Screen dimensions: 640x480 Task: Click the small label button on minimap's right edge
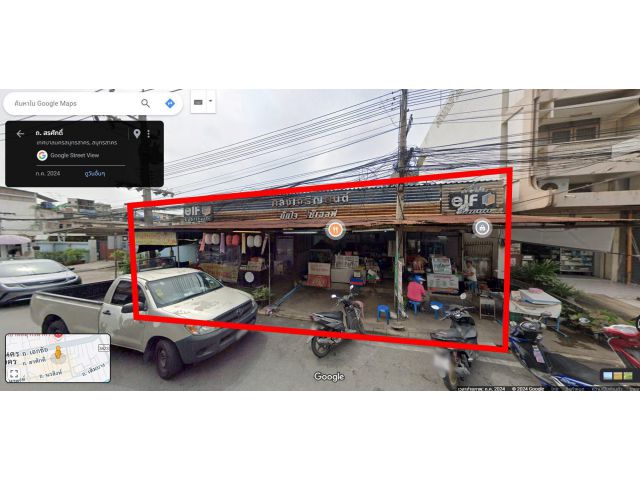(x=104, y=348)
